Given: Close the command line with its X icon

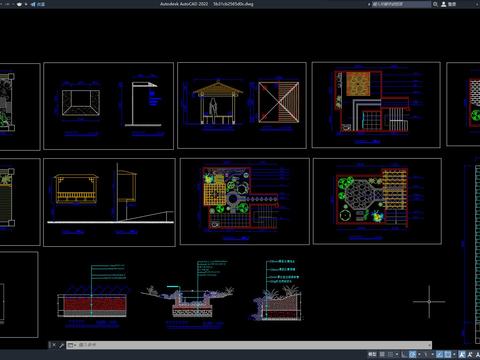Looking at the screenshot, I should click(x=54, y=345).
